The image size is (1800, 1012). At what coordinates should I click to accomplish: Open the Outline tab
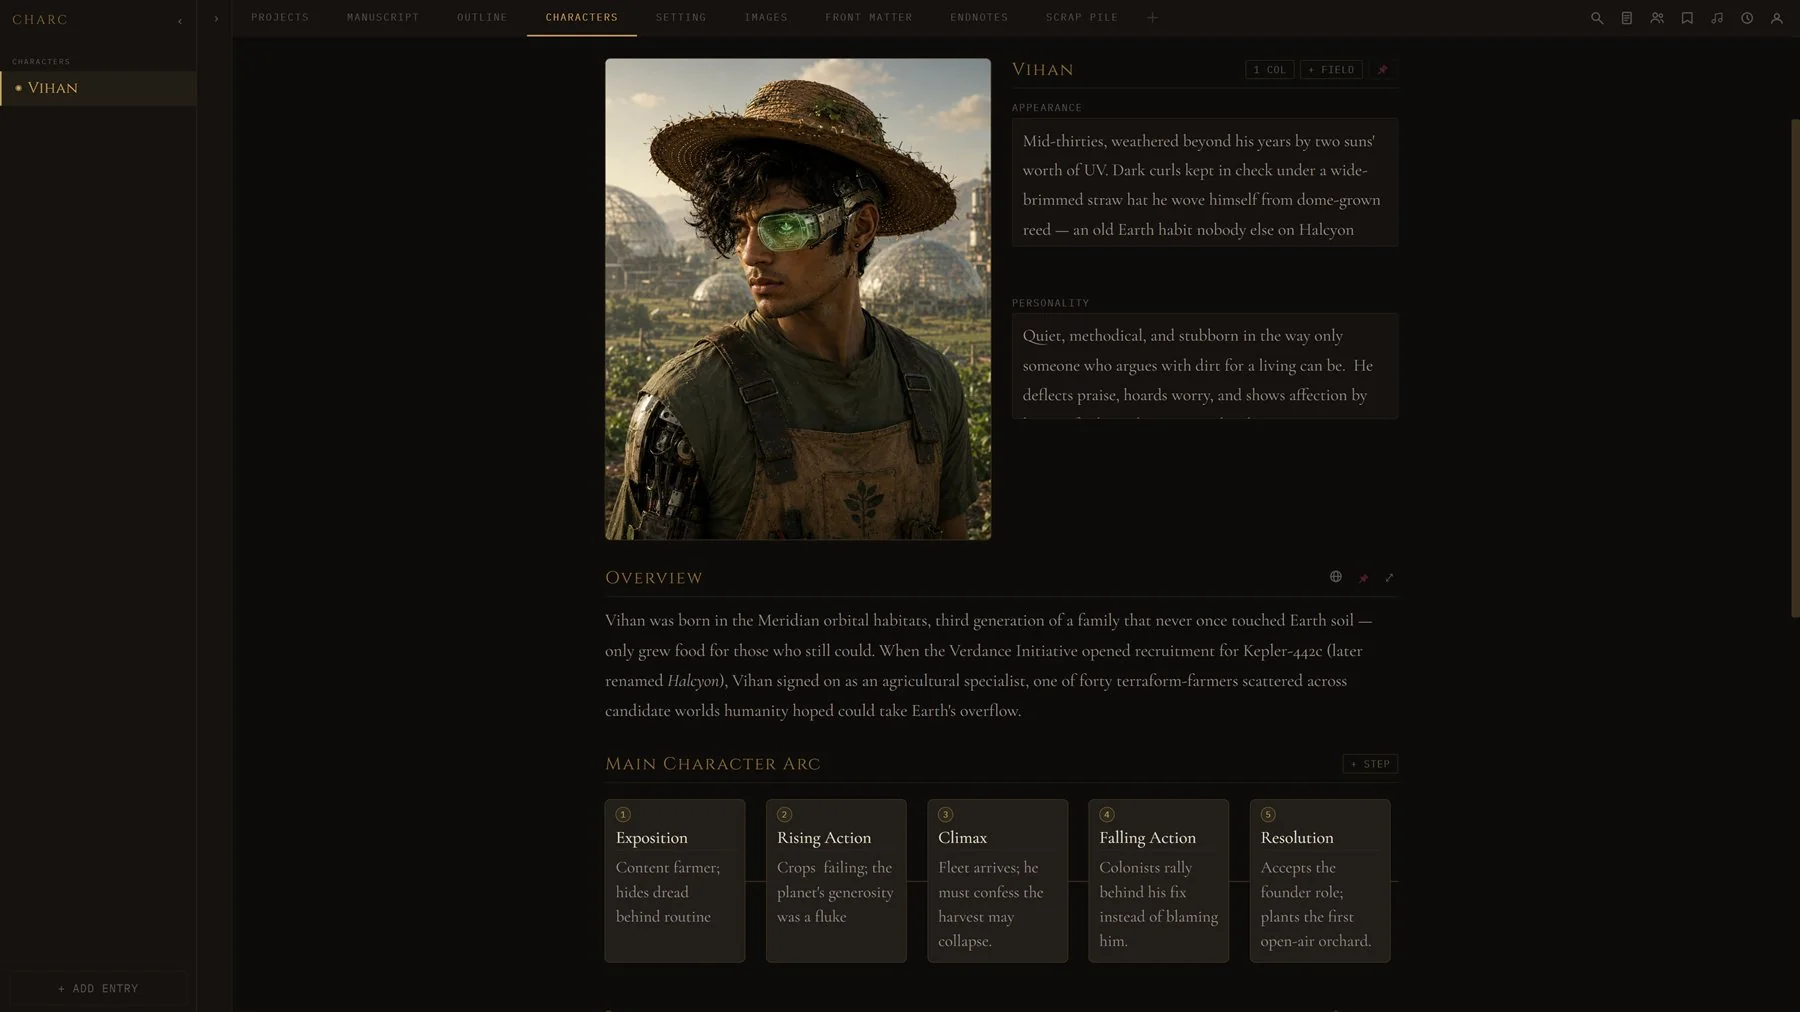(x=482, y=18)
